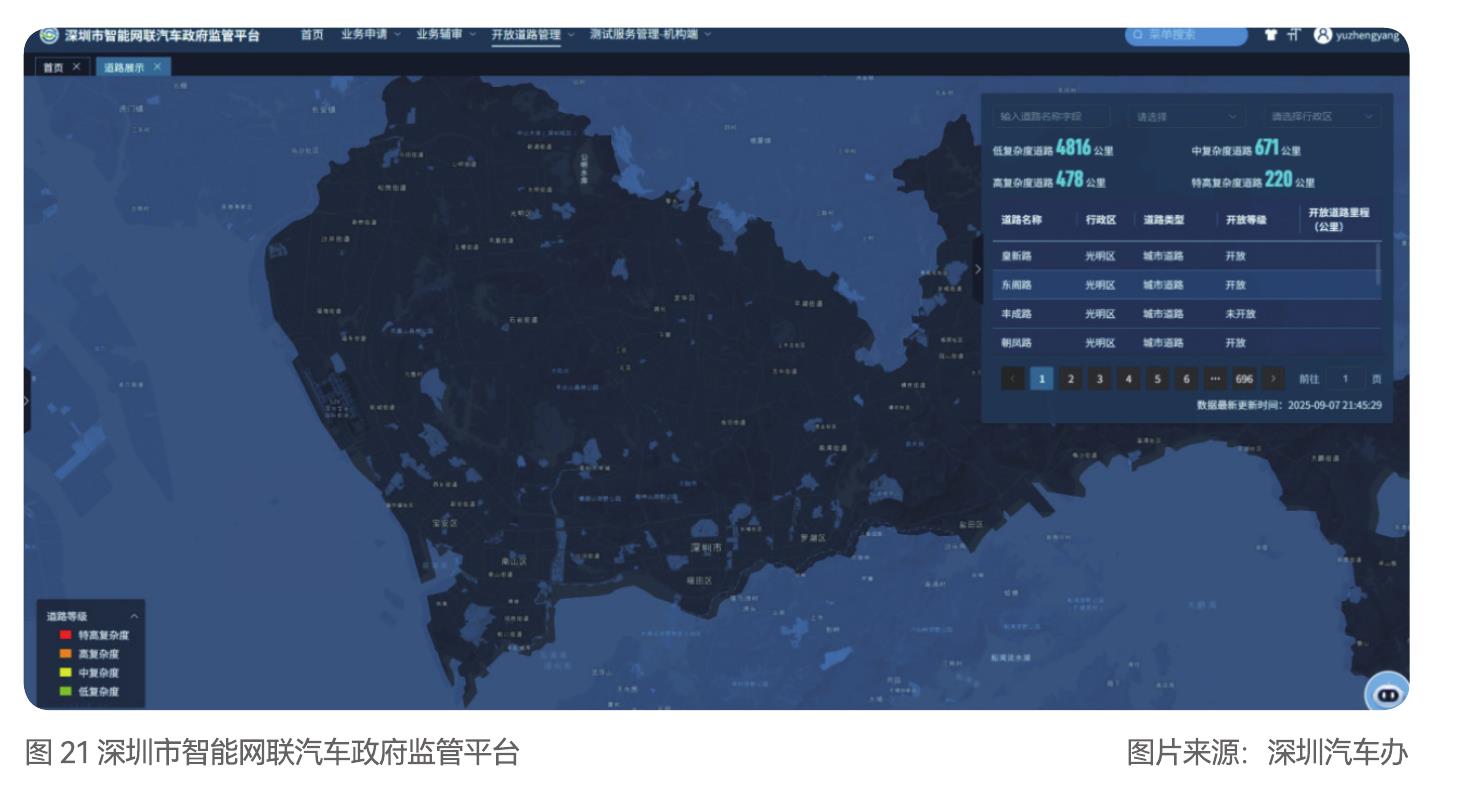The image size is (1457, 801).
Task: Click the 4816 低复杂度道路 value
Action: pos(1073,148)
